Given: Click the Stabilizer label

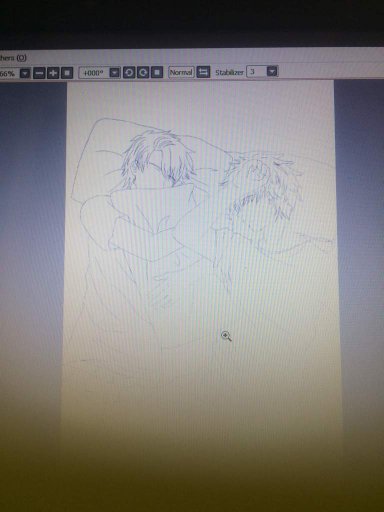Looking at the screenshot, I should pyautogui.click(x=229, y=72).
